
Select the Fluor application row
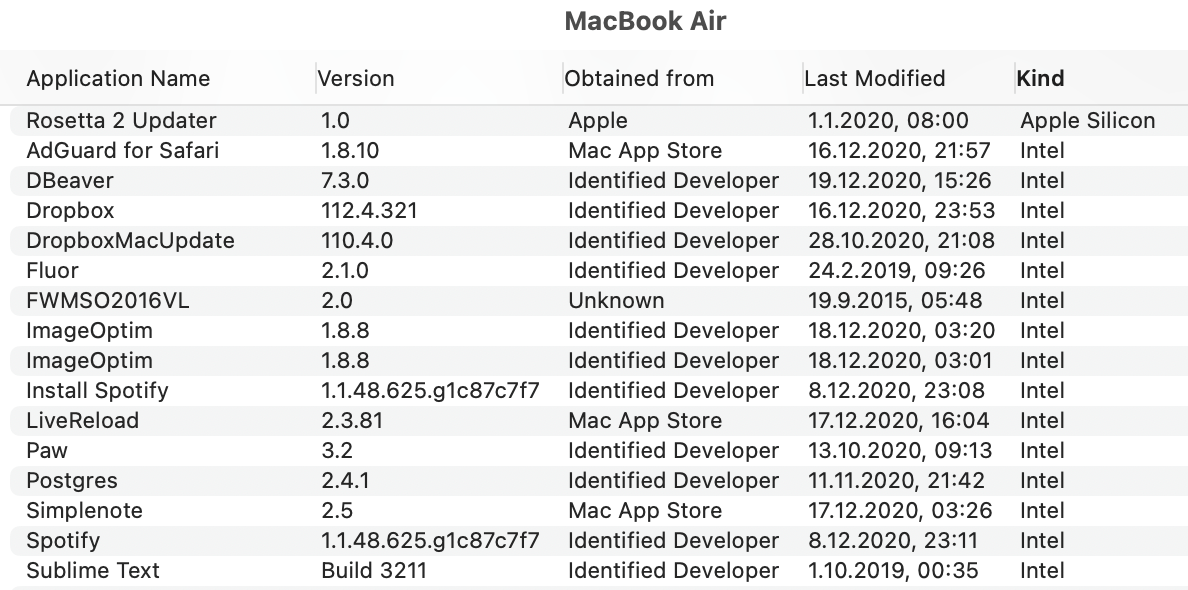click(x=52, y=271)
